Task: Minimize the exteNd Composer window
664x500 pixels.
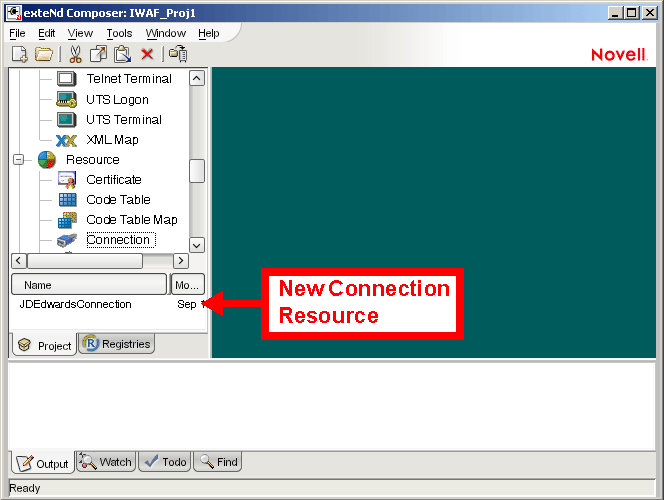Action: (616, 13)
